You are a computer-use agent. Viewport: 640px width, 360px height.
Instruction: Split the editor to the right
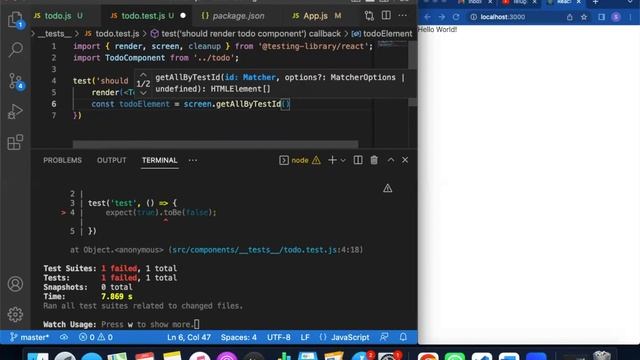[386, 16]
